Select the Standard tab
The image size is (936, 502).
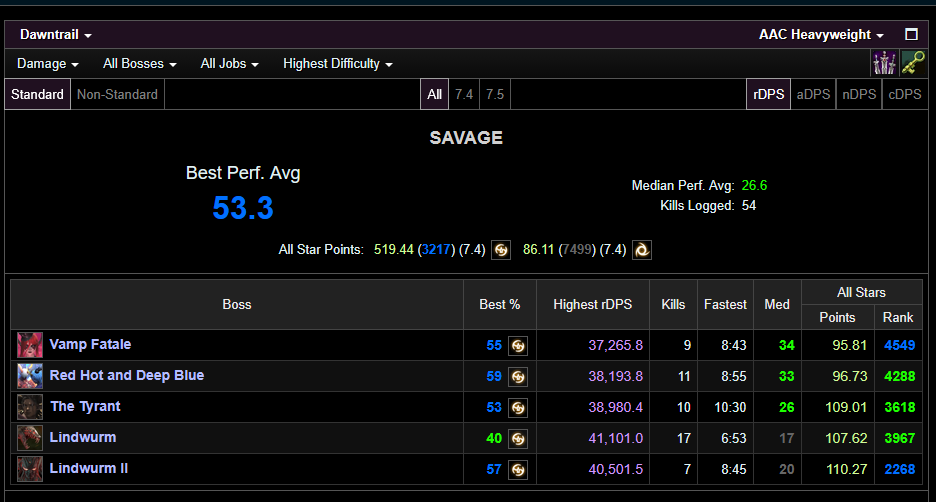[38, 94]
